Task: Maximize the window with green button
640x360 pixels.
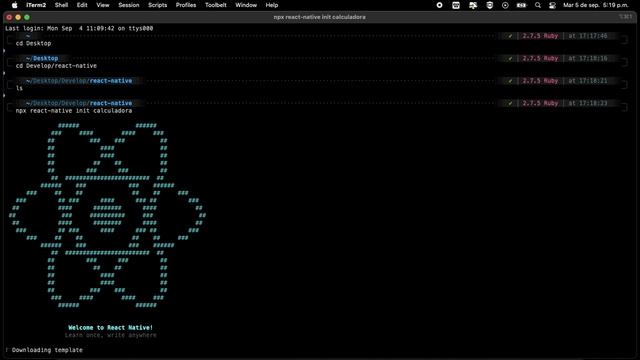Action: pyautogui.click(x=27, y=17)
